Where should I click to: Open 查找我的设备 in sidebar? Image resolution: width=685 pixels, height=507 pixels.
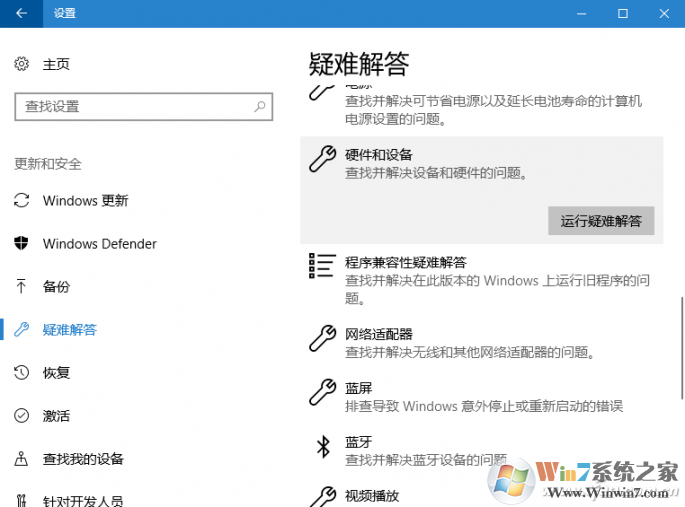pyautogui.click(x=83, y=459)
